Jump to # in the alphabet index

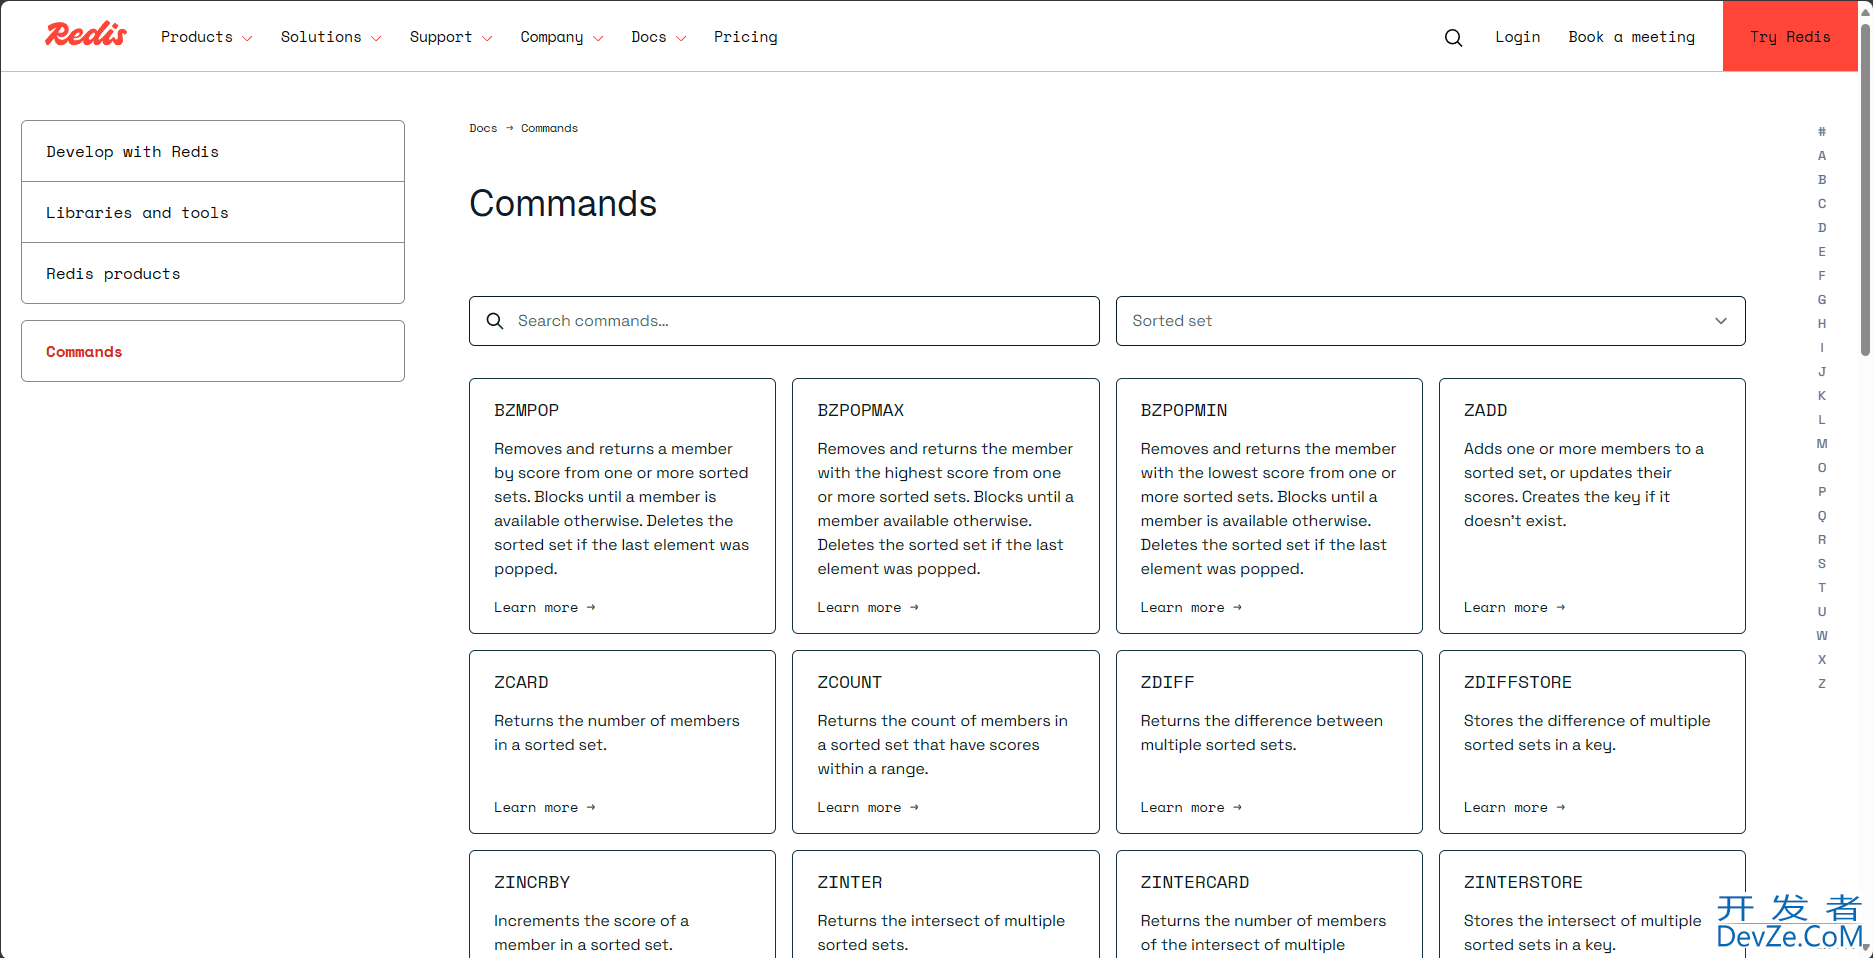(x=1822, y=132)
